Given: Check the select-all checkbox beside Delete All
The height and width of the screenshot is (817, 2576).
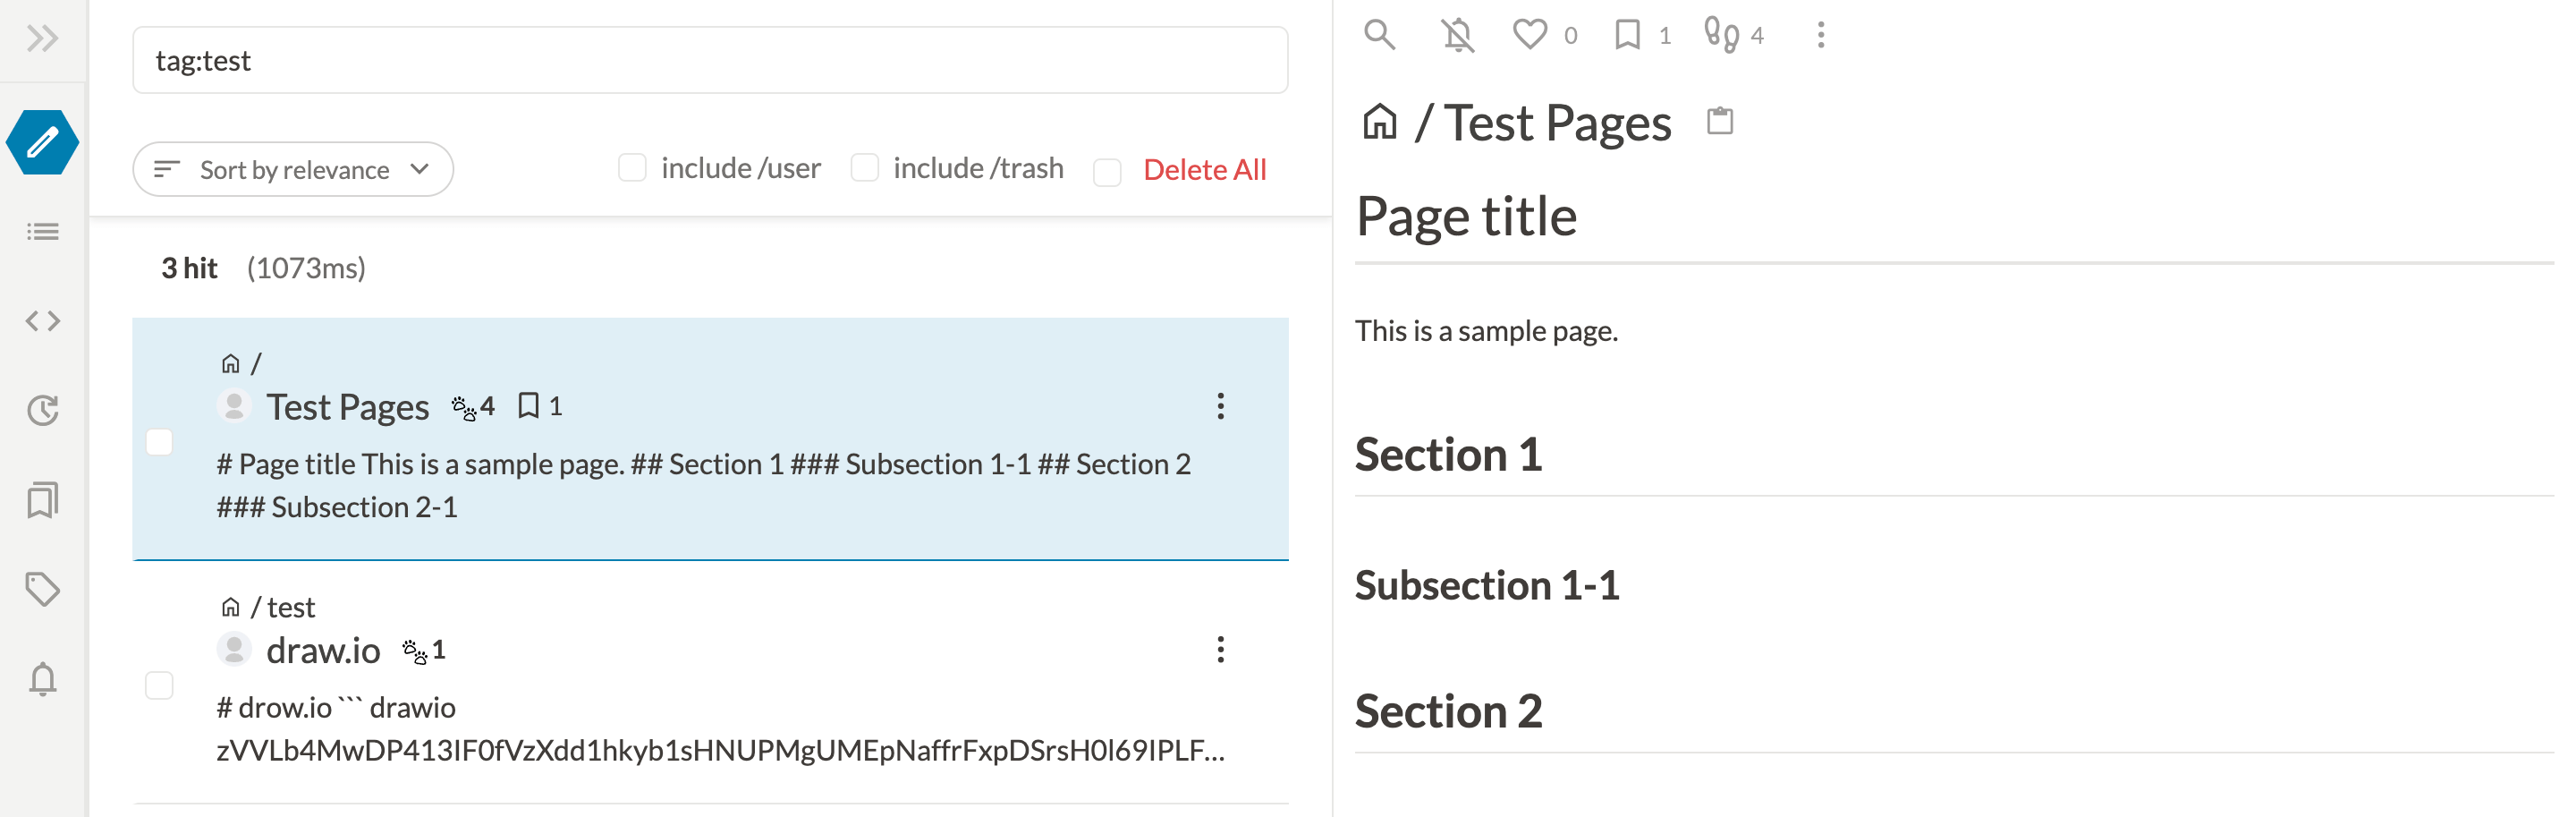Looking at the screenshot, I should [1107, 173].
